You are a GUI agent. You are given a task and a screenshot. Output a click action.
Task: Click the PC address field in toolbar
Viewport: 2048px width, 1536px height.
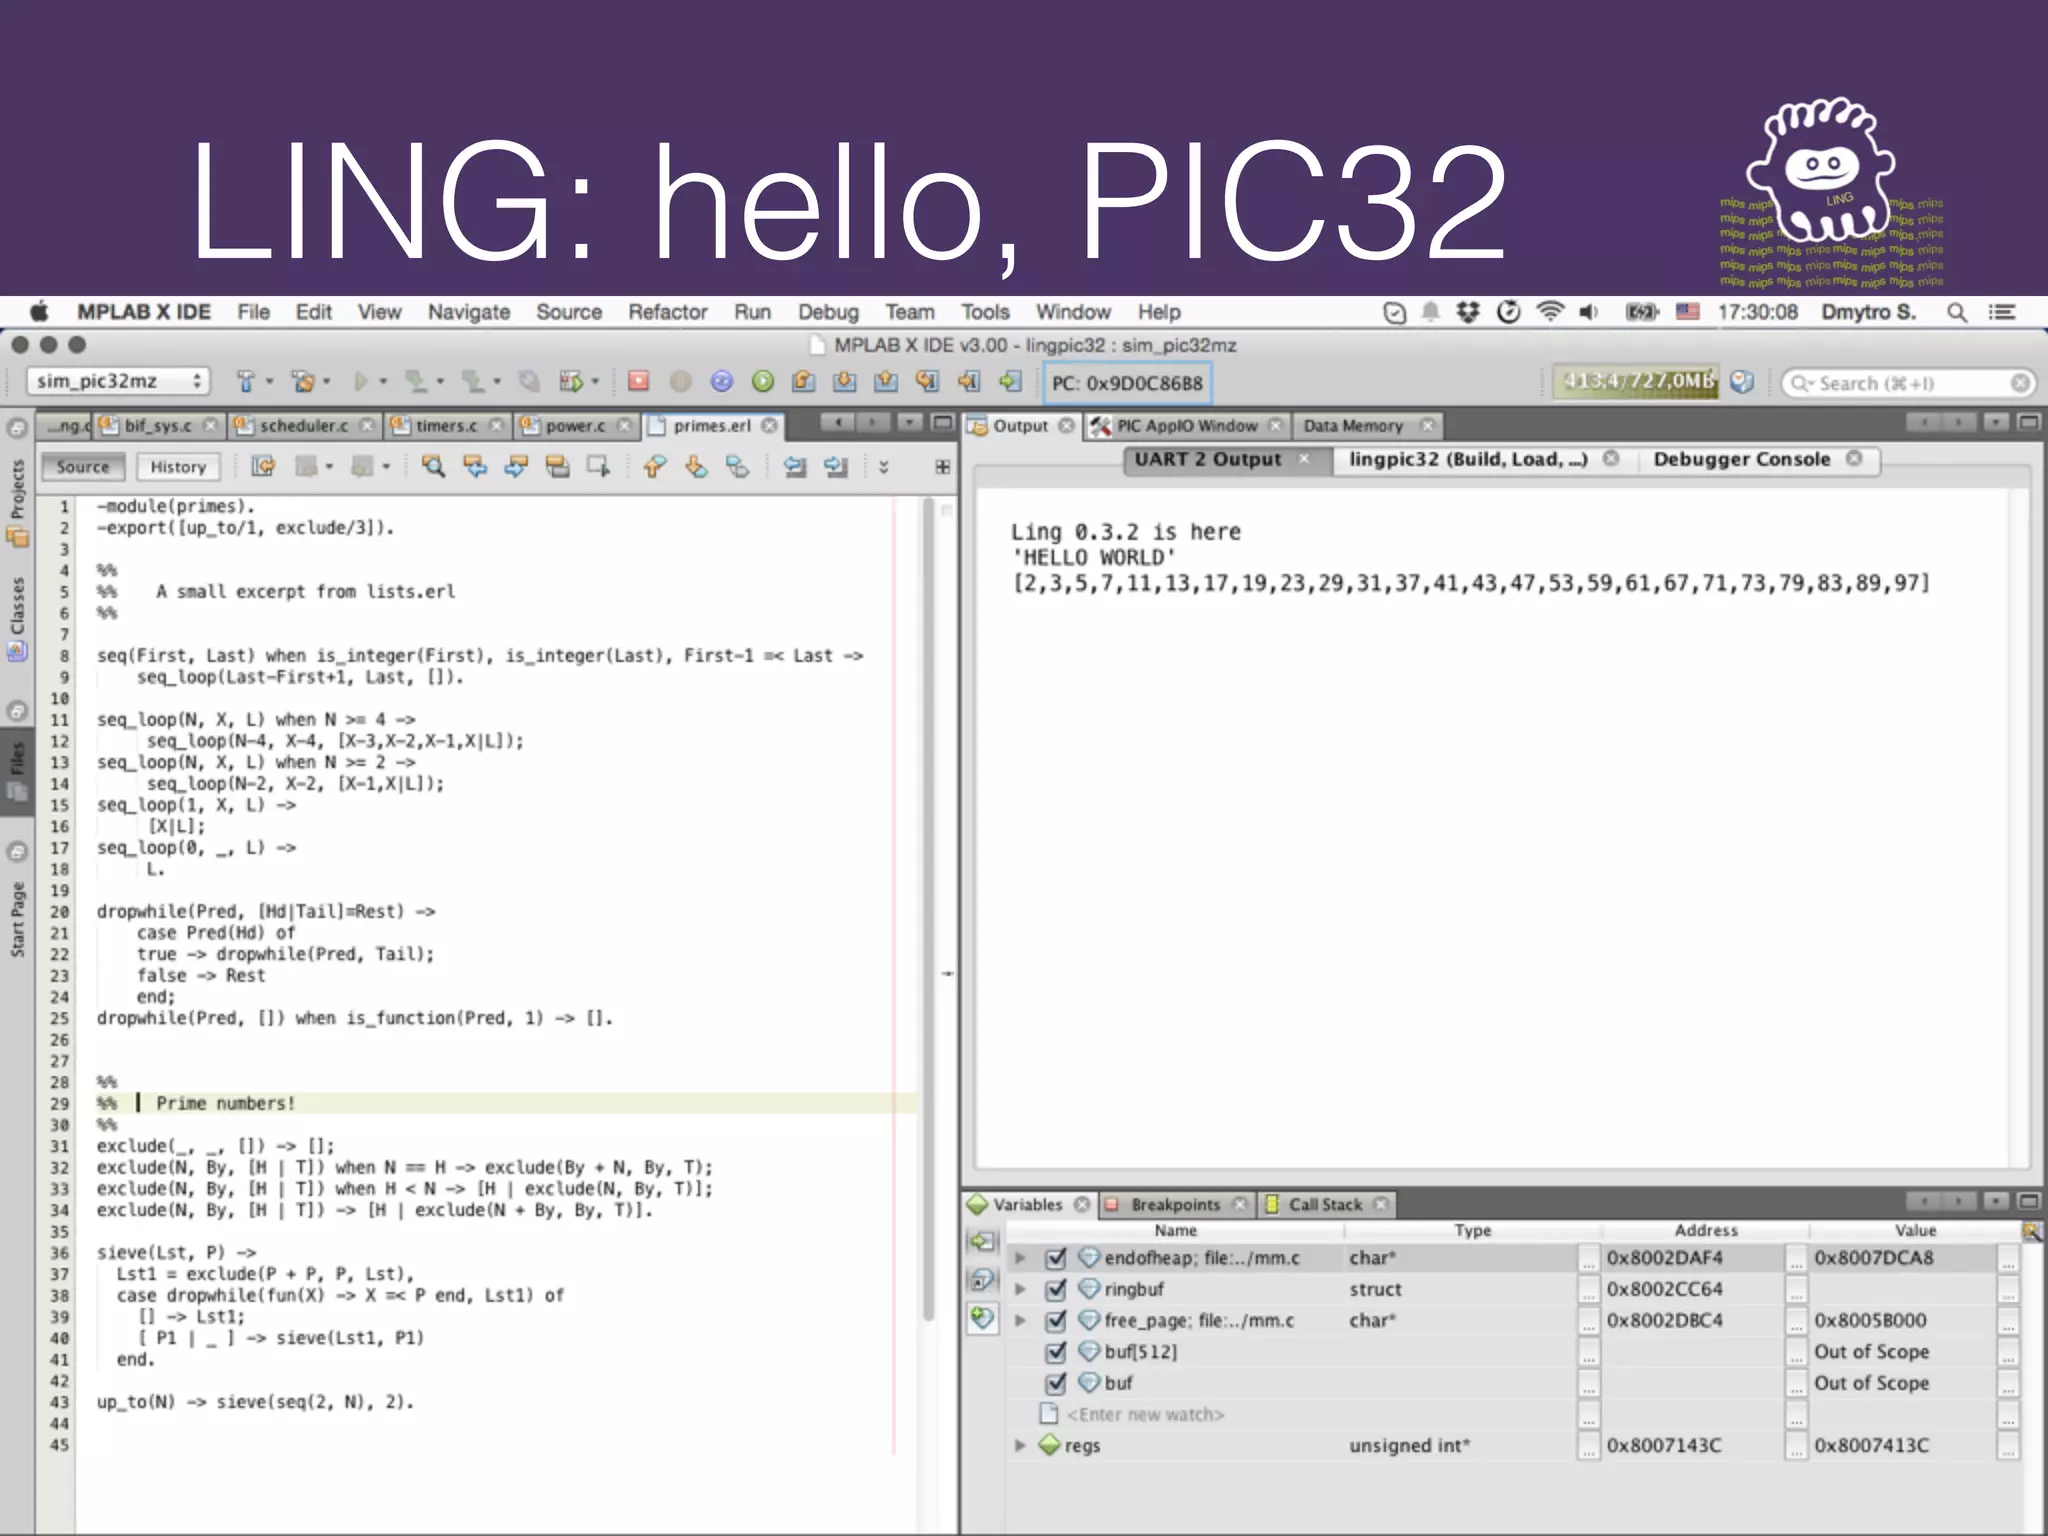coord(1127,383)
